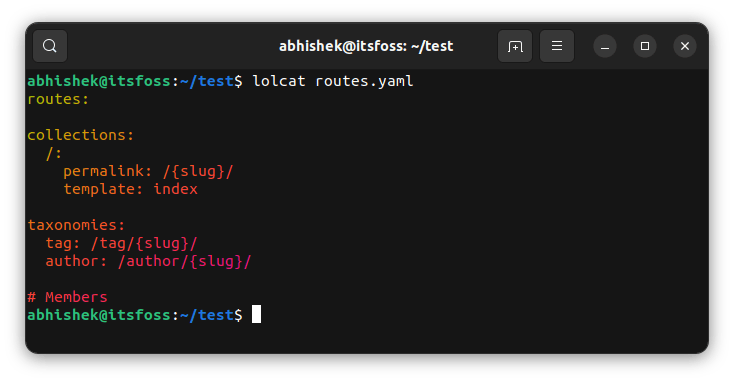Viewport: 734px width, 382px height.
Task: Open the hamburger main menu
Action: (557, 46)
